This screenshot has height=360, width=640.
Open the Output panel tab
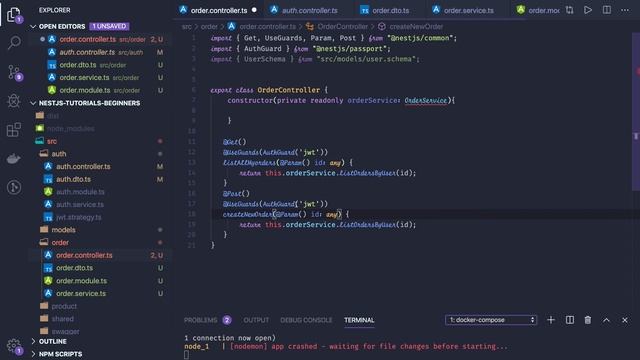tap(256, 320)
